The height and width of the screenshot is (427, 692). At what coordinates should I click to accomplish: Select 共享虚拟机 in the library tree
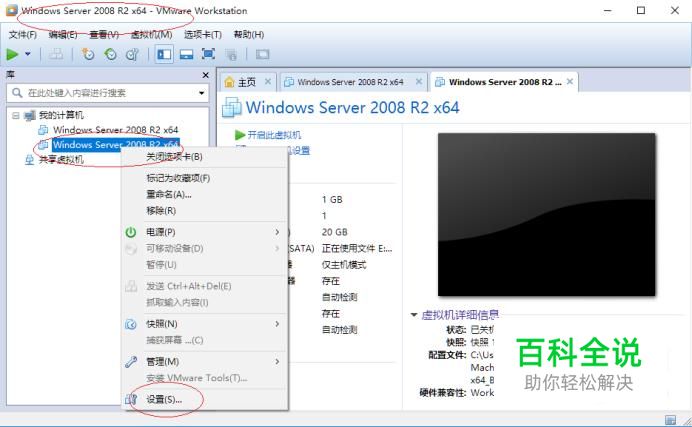[x=61, y=159]
